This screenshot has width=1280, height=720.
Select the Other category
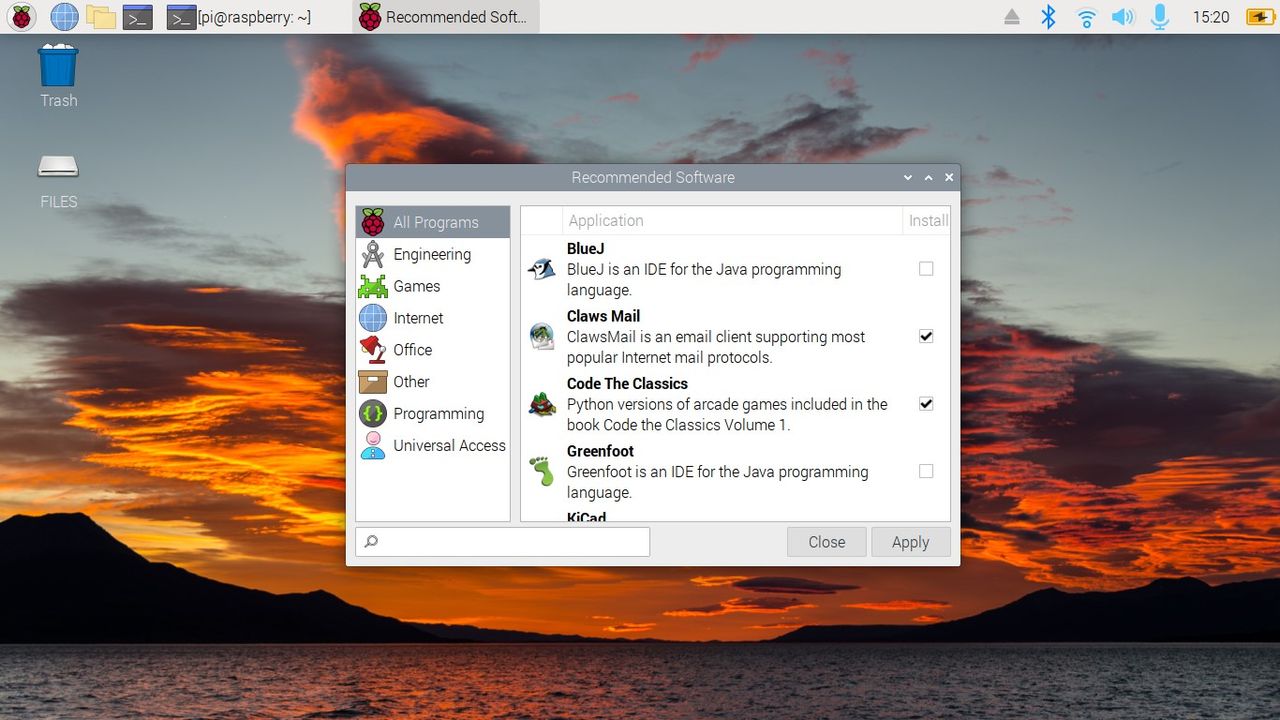[433, 382]
